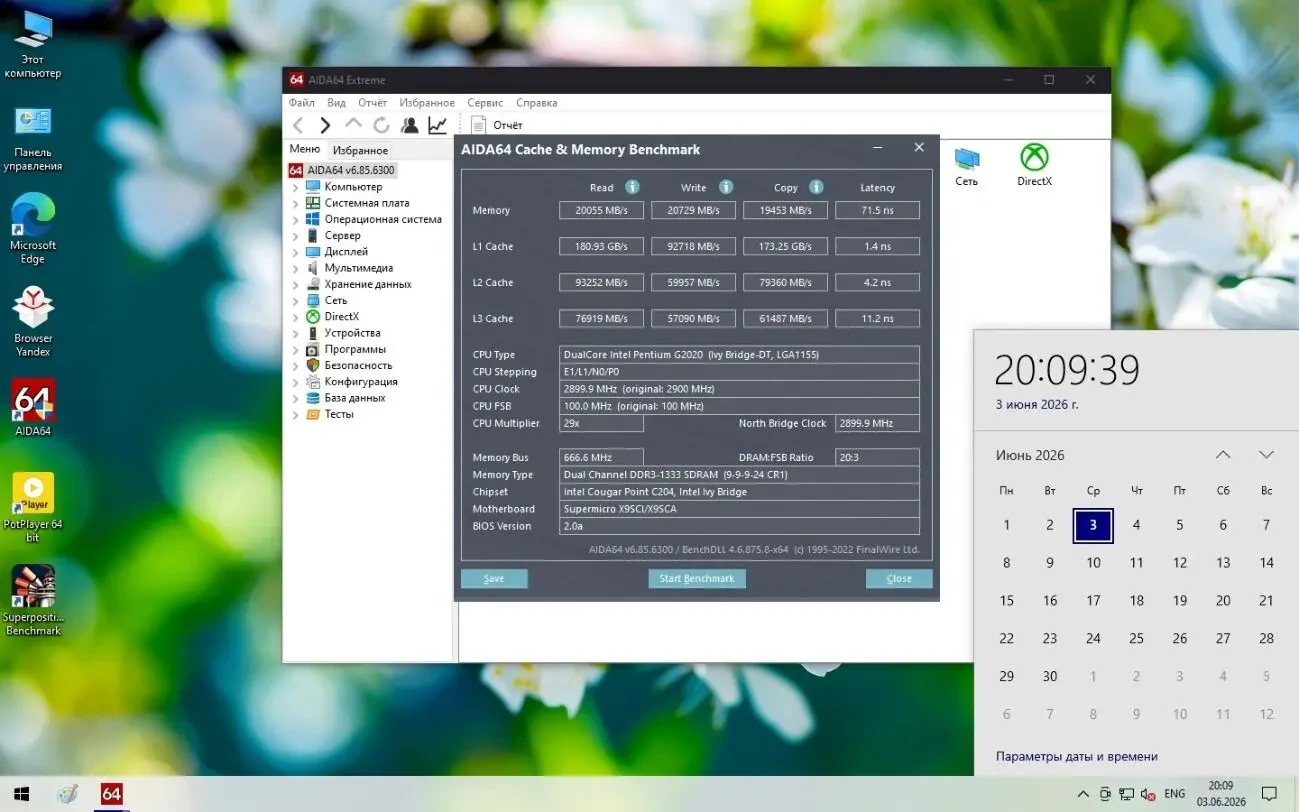Click the Save button in benchmark dialog
Screen dimensions: 1299x812
[x=494, y=578]
